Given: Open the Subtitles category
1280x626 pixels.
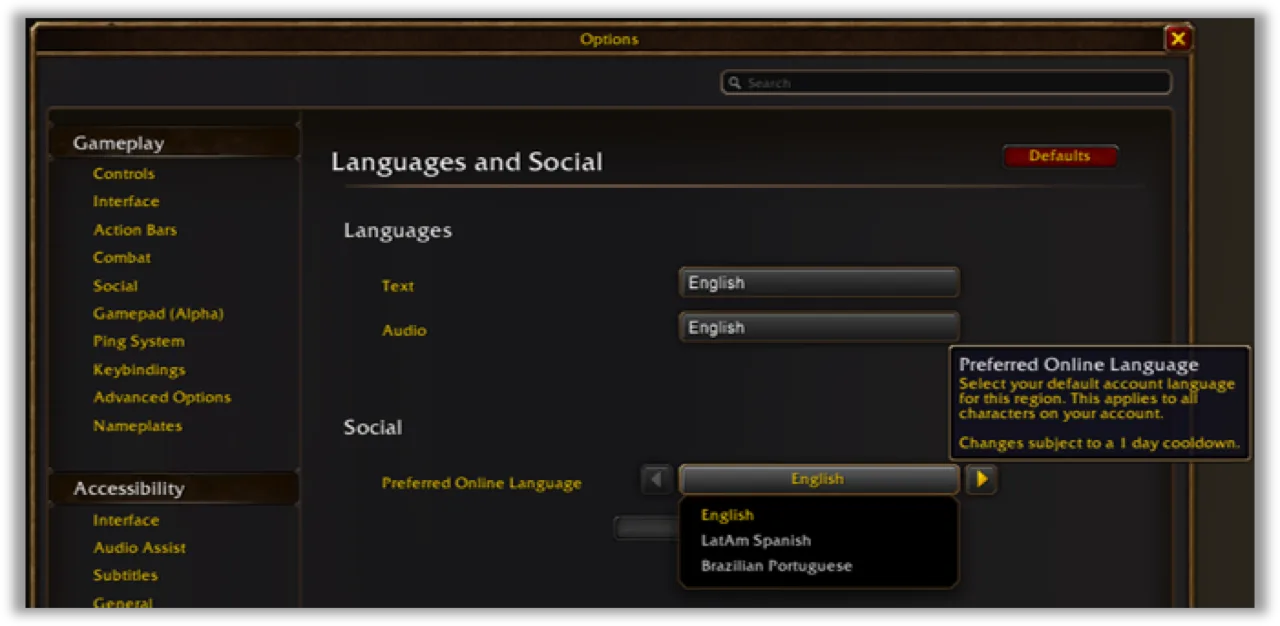Looking at the screenshot, I should pyautogui.click(x=125, y=576).
